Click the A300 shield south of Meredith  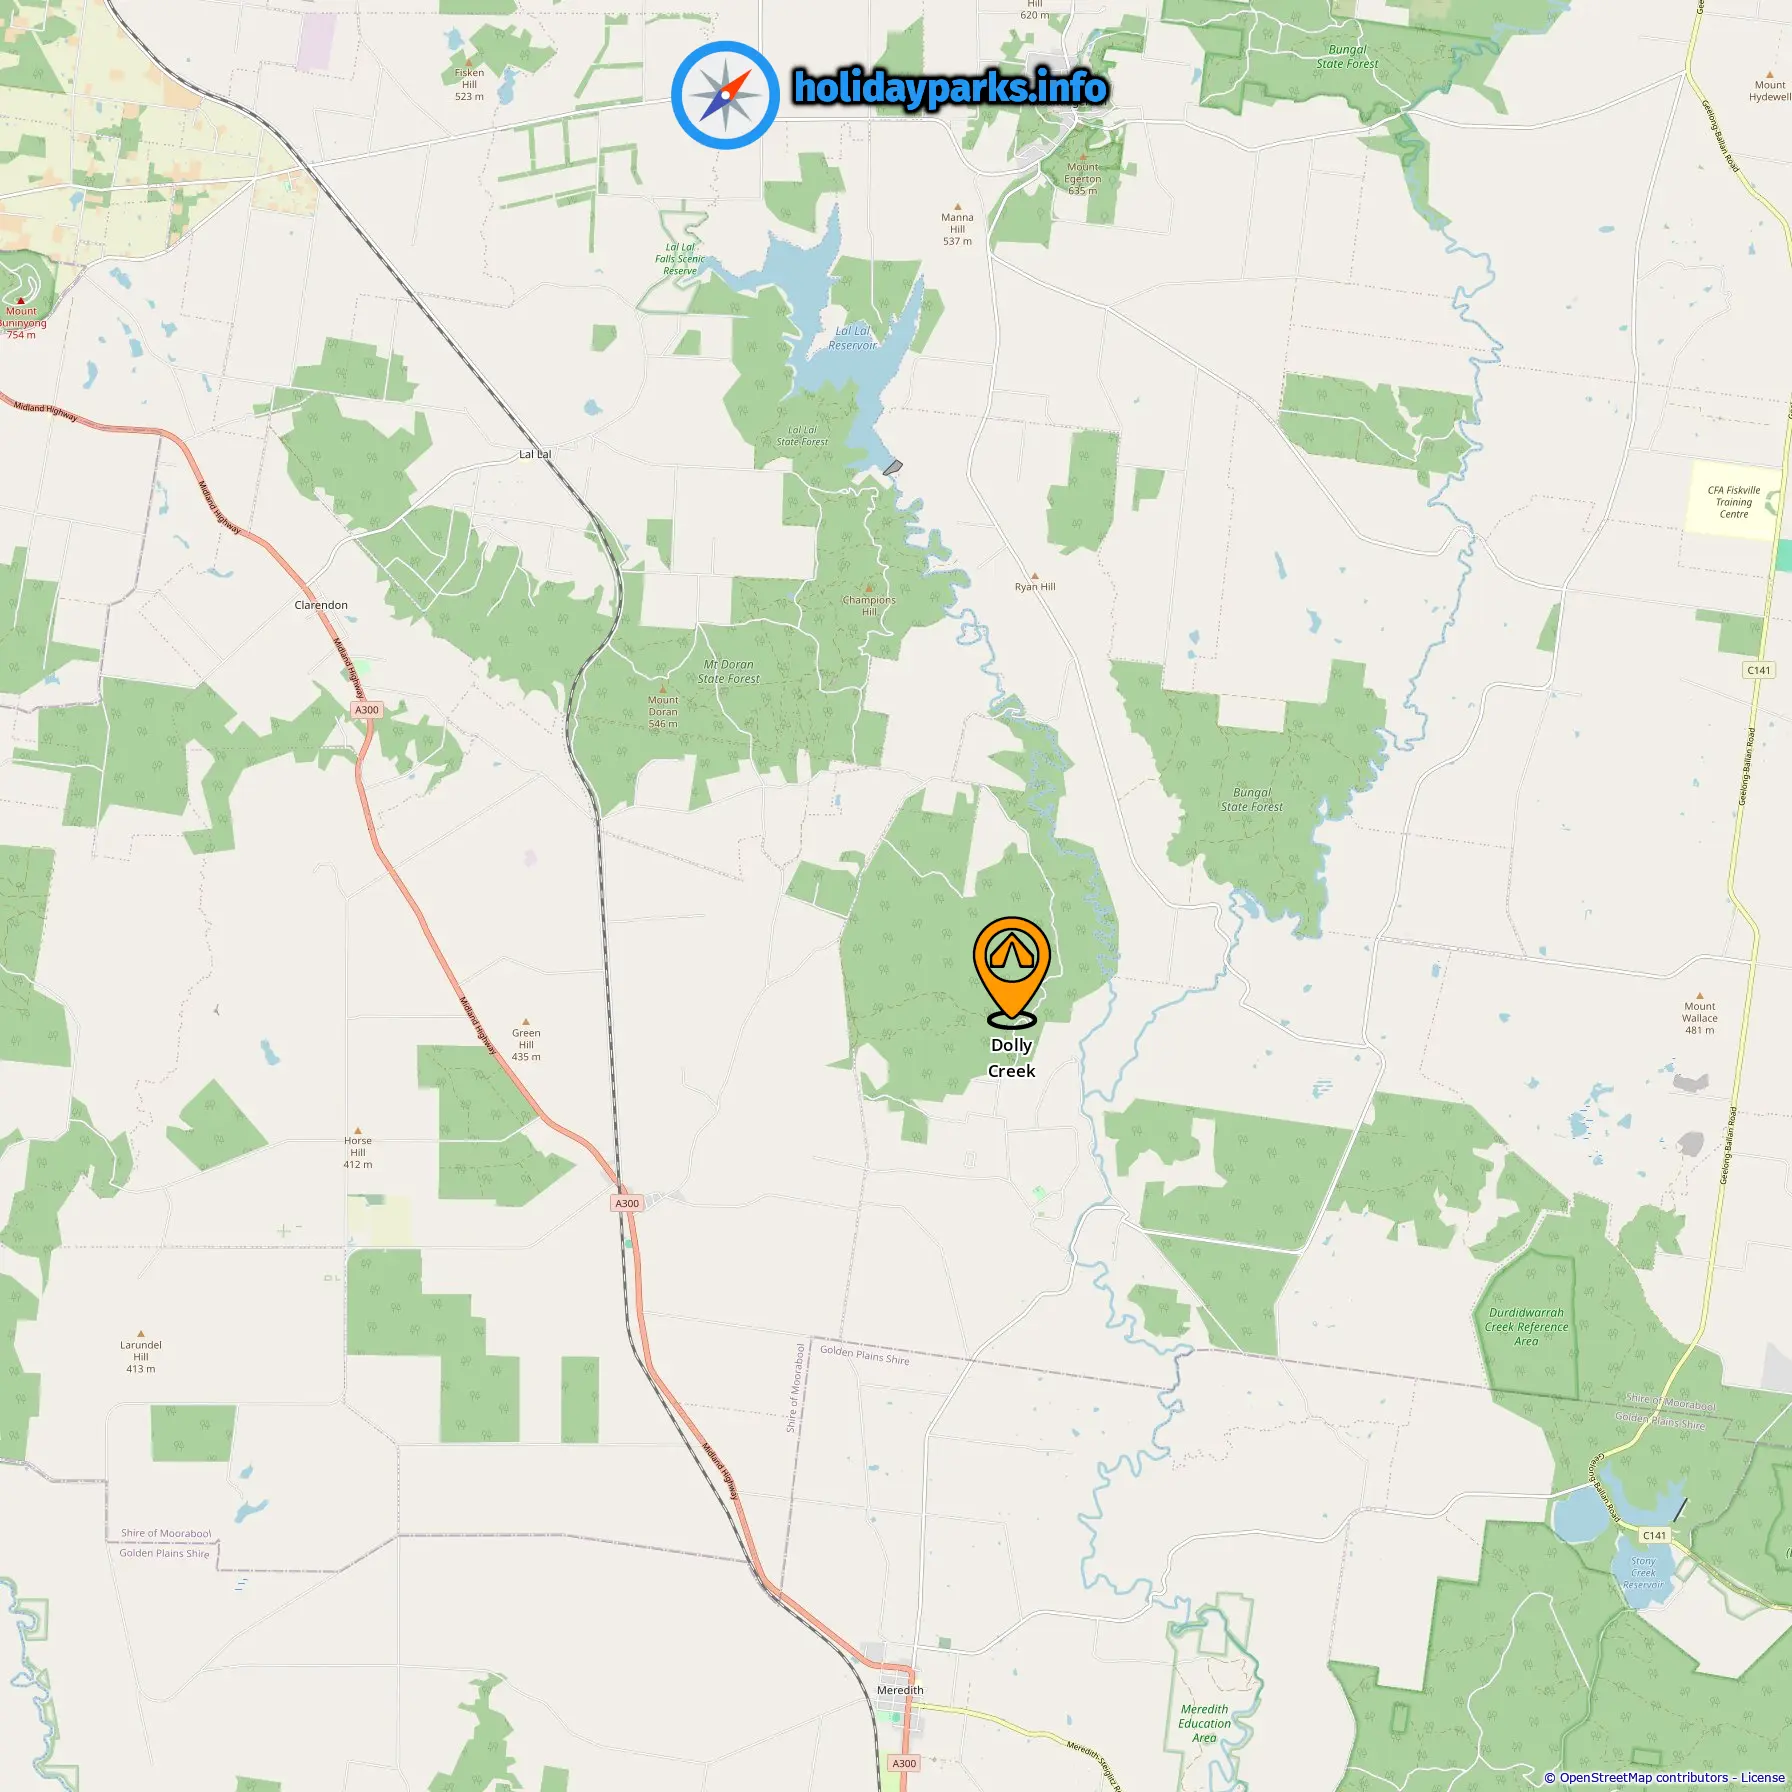pos(904,1763)
